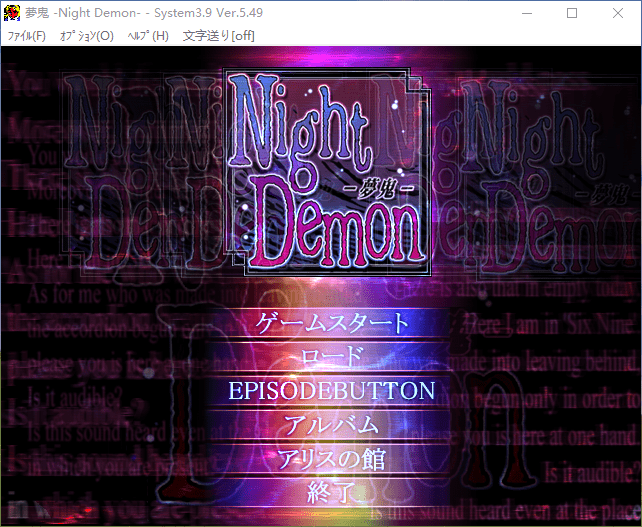The image size is (642, 527).
Task: Minimize the game window
Action: (x=525, y=13)
